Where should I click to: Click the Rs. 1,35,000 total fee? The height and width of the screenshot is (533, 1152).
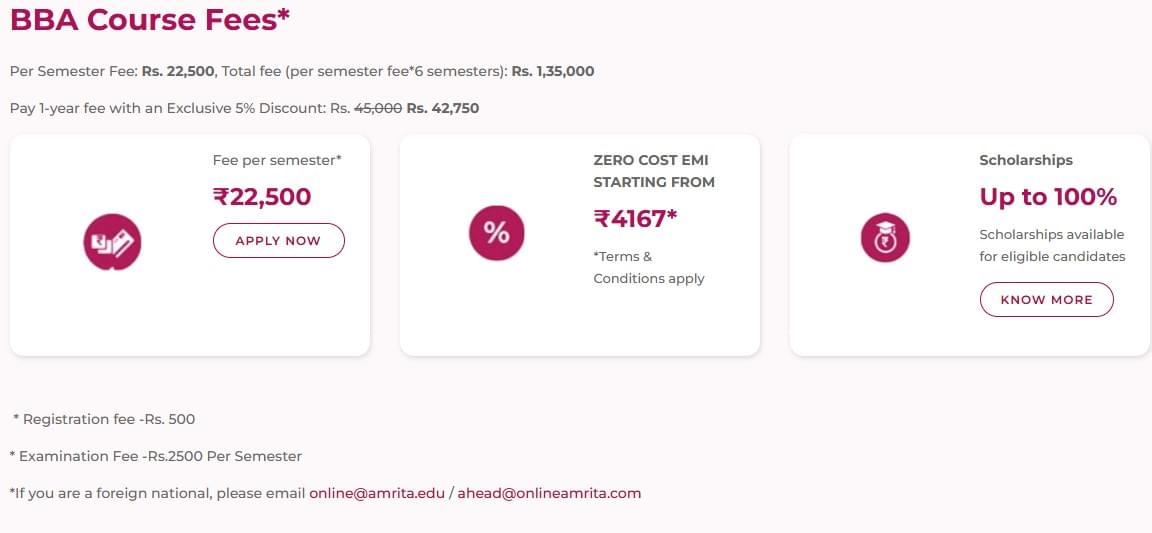click(x=553, y=71)
